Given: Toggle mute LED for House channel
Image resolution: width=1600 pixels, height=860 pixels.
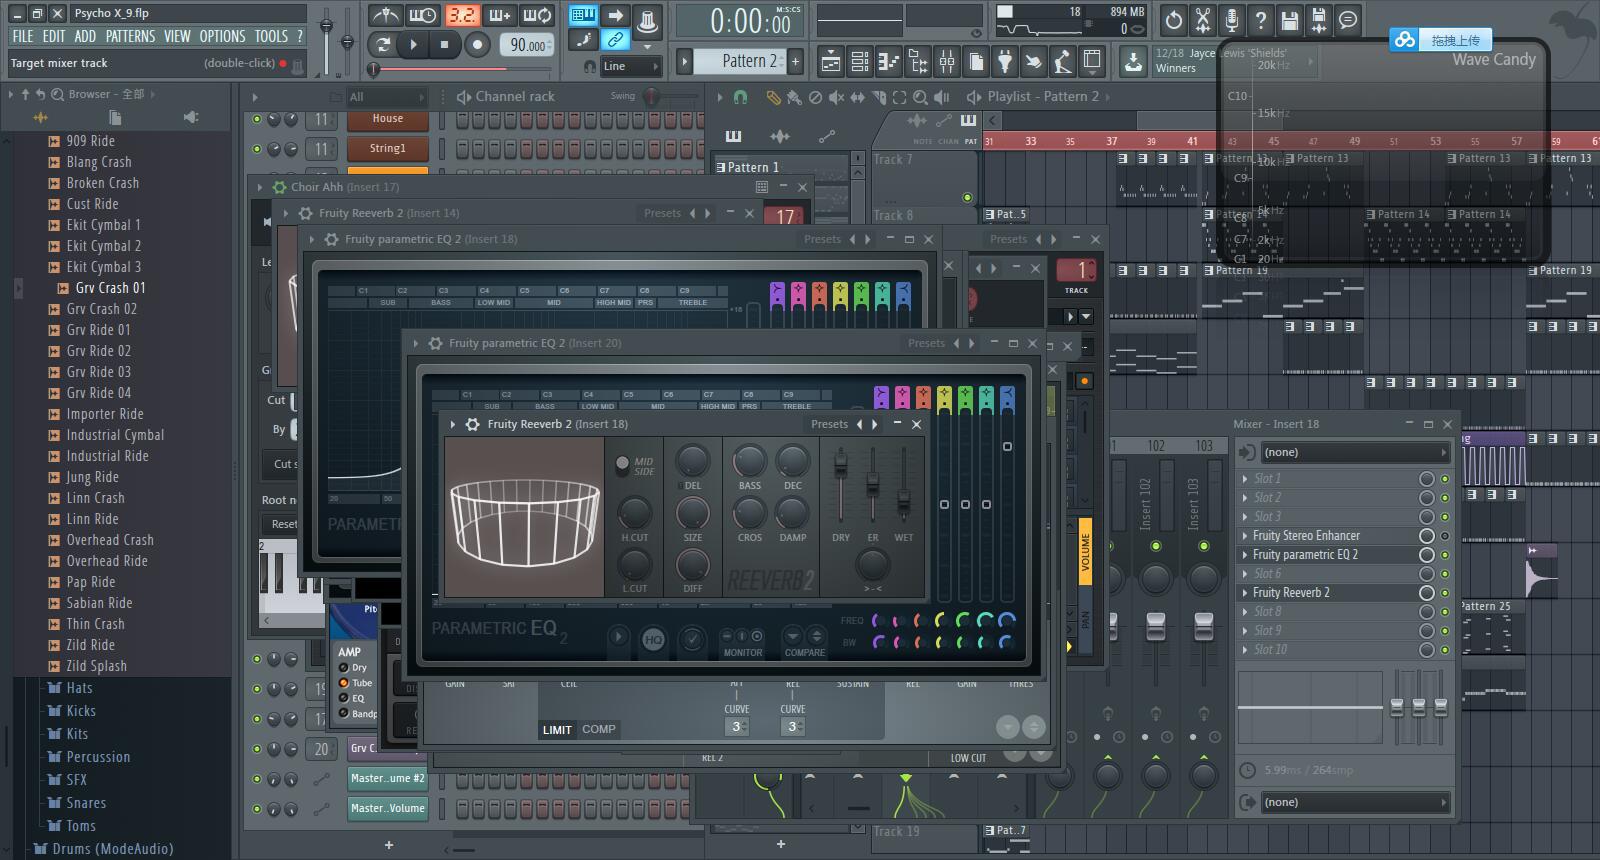Looking at the screenshot, I should (x=257, y=119).
